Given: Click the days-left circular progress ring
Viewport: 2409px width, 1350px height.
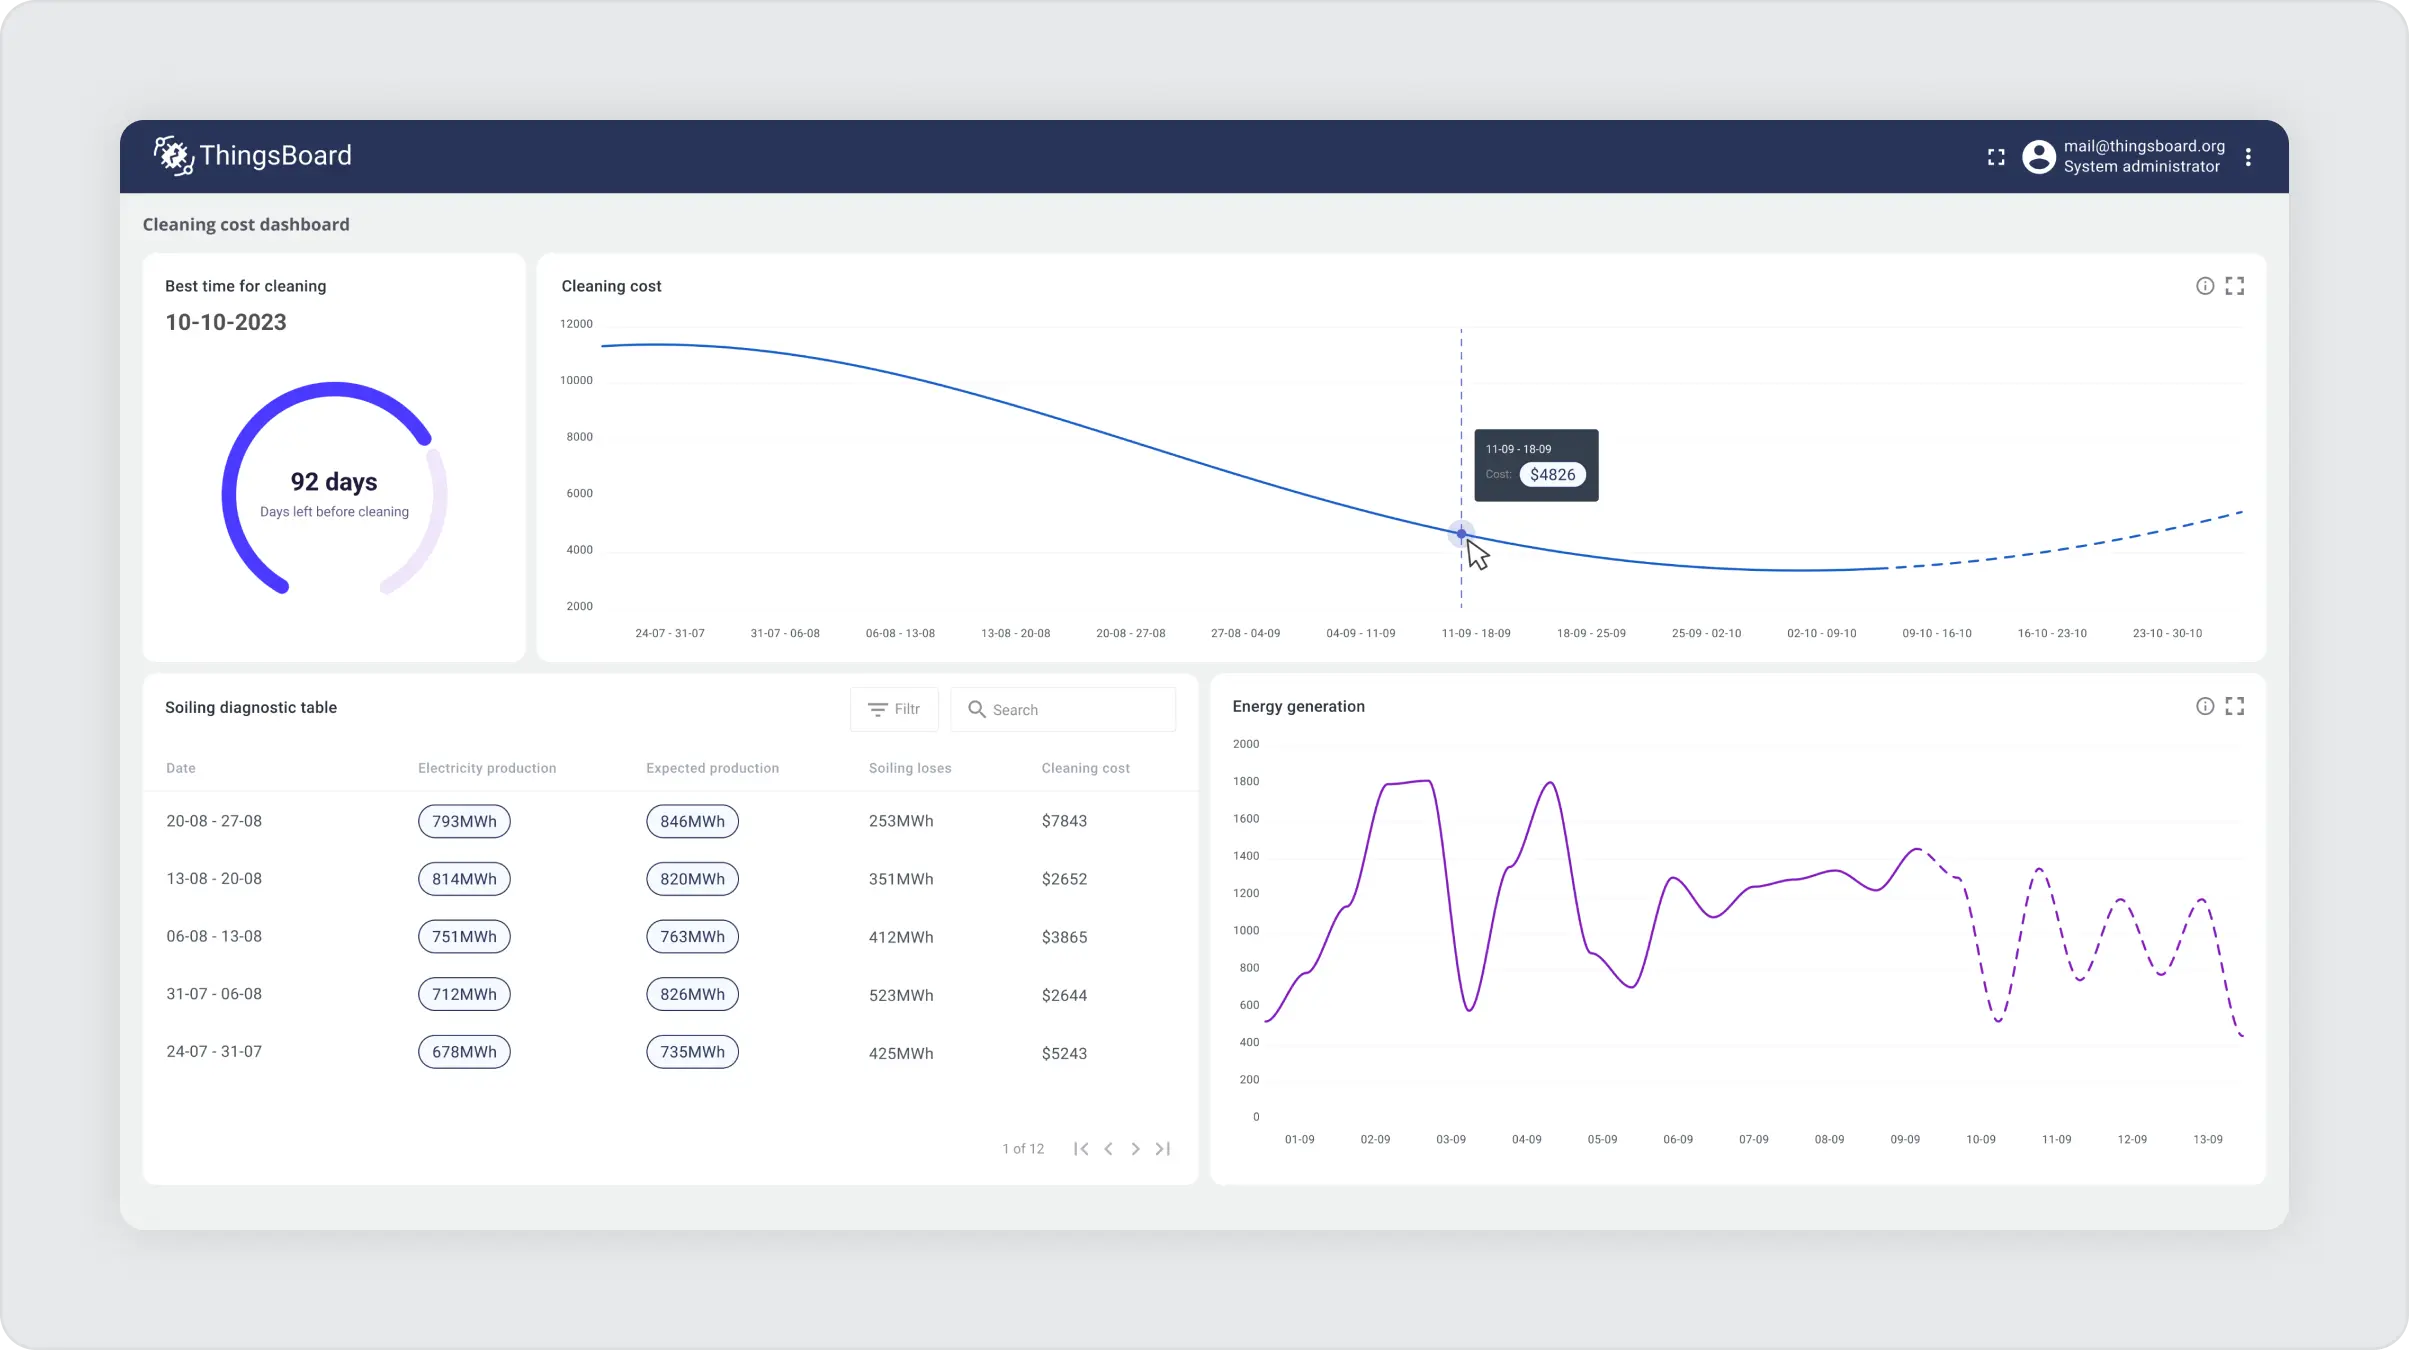Looking at the screenshot, I should [334, 490].
